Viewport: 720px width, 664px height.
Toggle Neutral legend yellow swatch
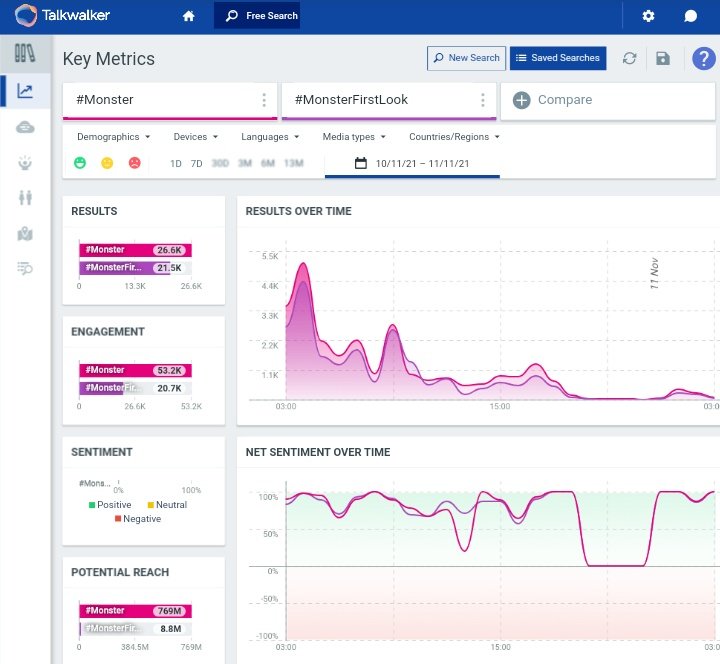point(151,505)
